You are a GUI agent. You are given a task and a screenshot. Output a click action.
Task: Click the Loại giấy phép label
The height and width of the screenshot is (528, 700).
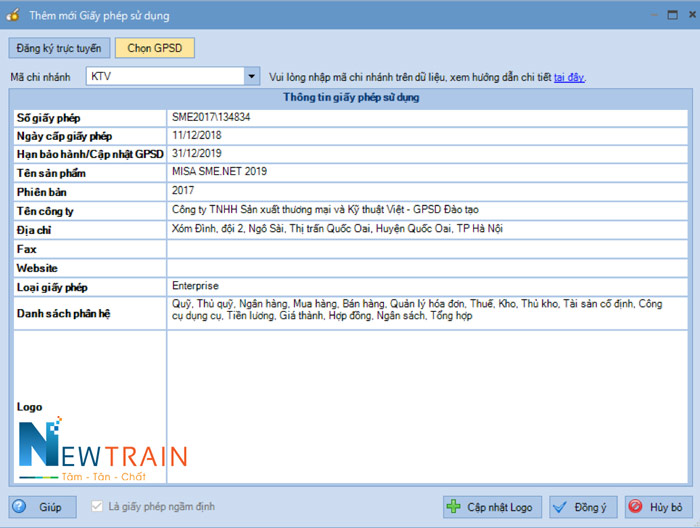[52, 287]
